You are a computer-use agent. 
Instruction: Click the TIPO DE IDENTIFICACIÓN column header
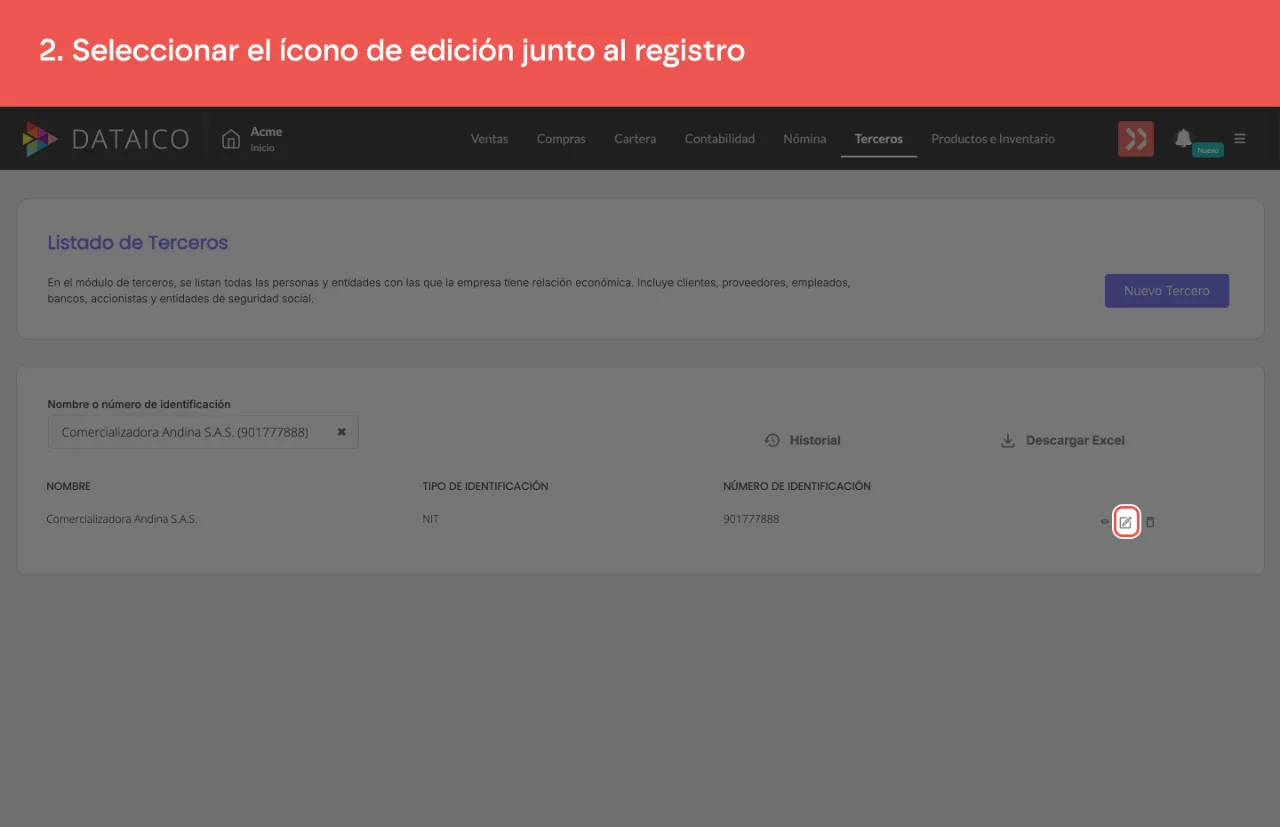[x=485, y=486]
